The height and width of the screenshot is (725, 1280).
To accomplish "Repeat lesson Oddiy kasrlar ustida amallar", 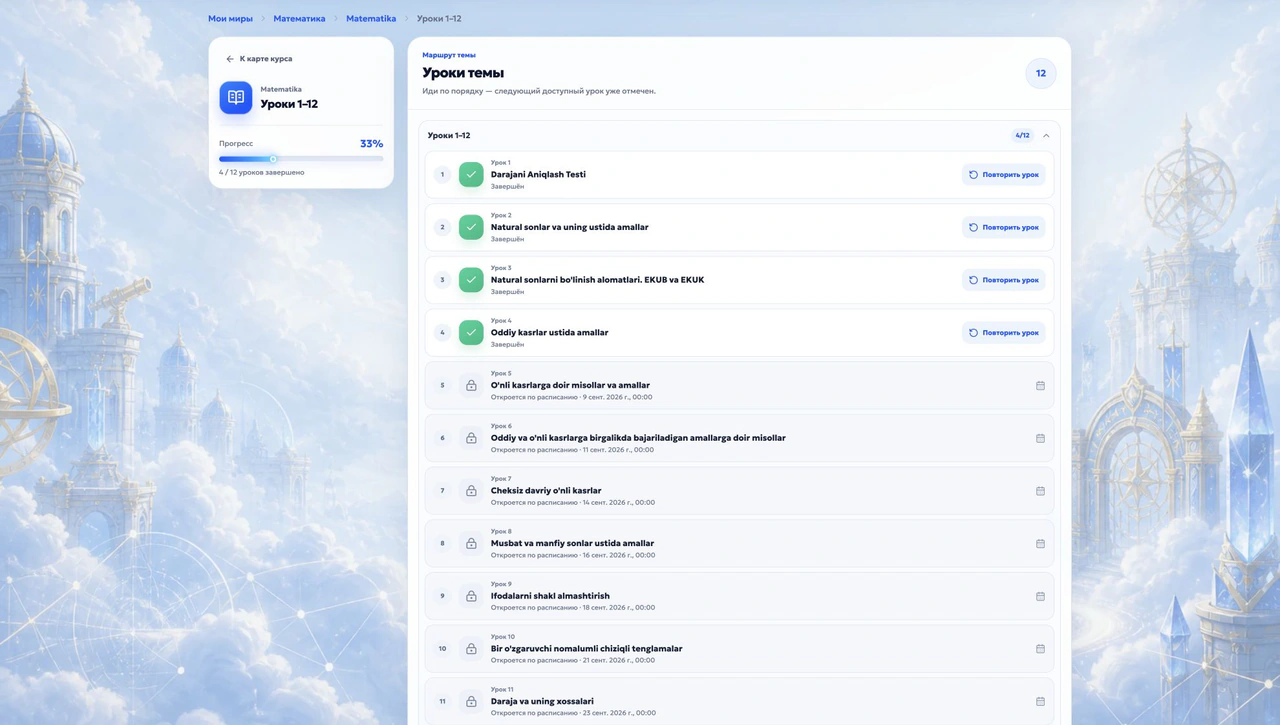I will point(1004,332).
